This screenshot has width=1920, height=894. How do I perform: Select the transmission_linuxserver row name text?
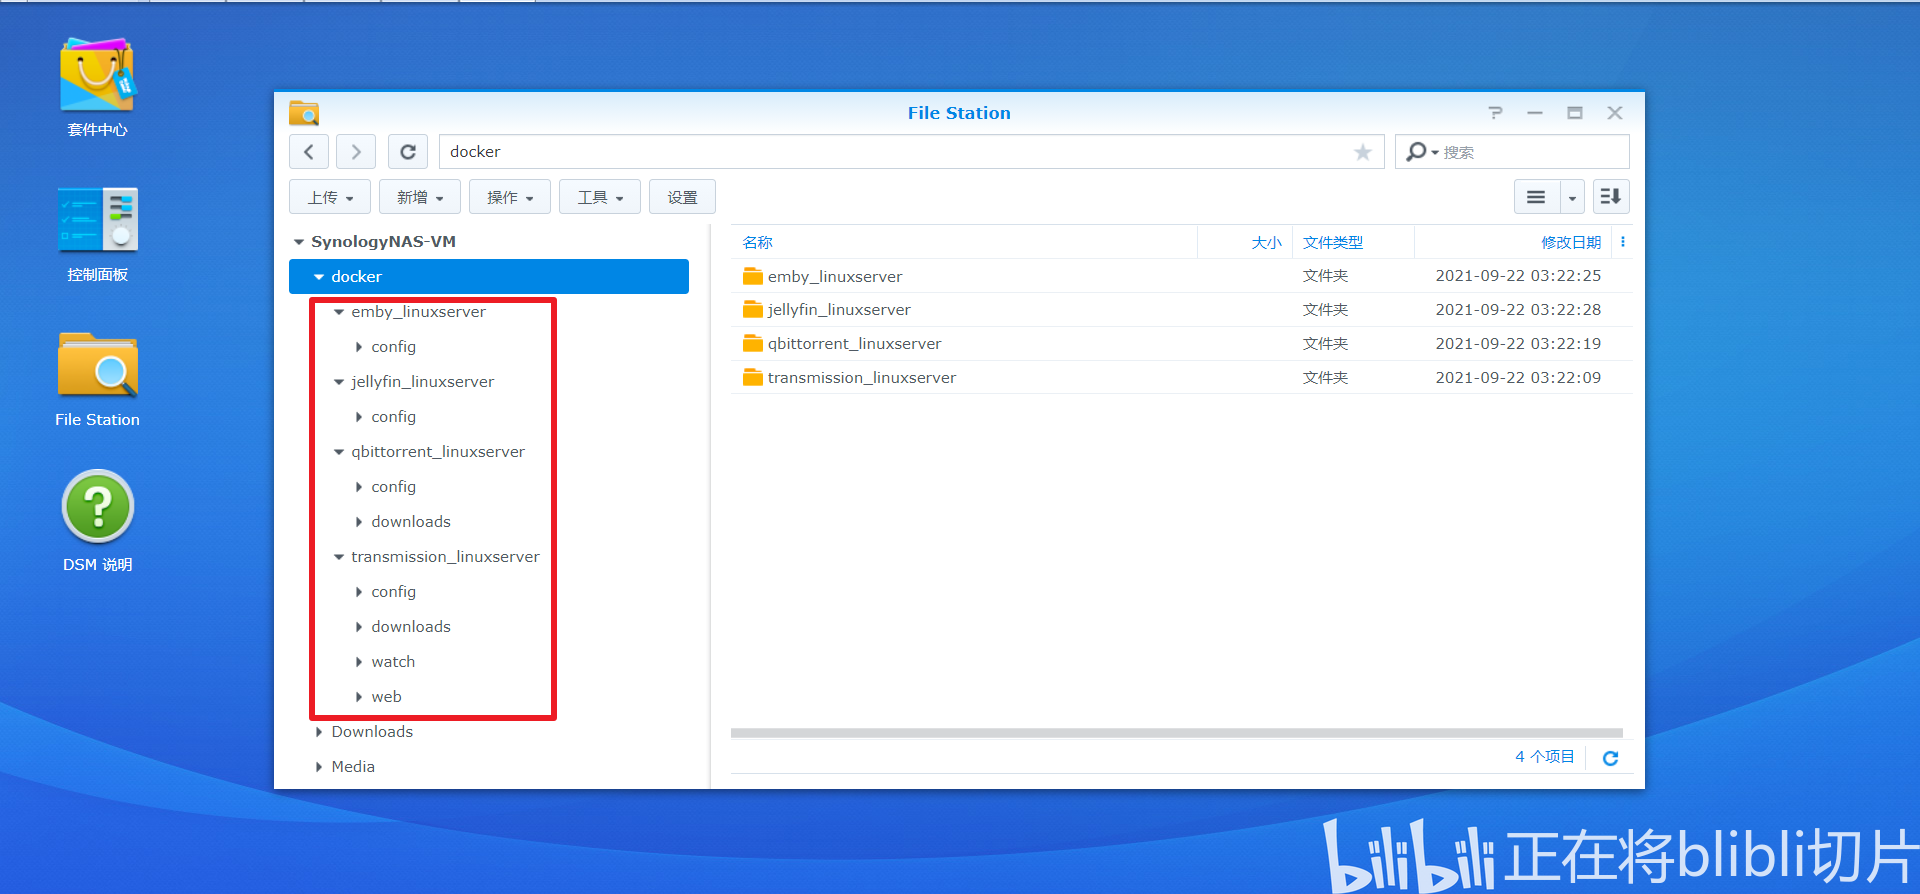862,378
